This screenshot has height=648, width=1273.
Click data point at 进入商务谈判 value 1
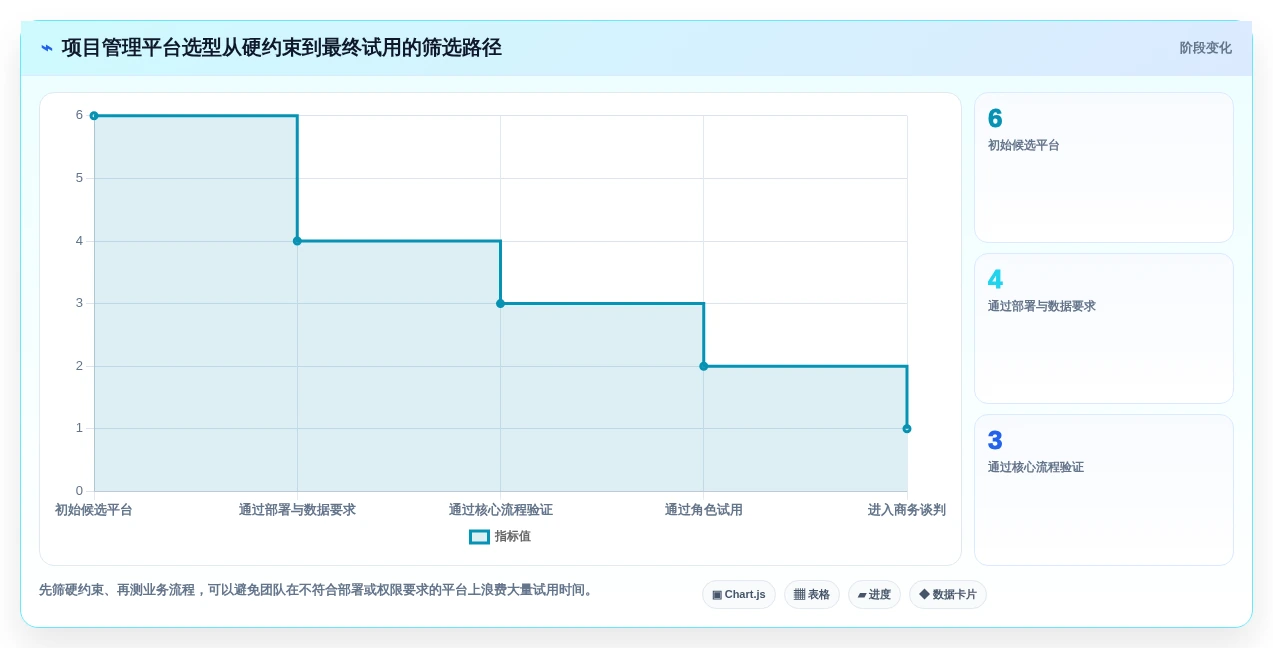tap(907, 429)
